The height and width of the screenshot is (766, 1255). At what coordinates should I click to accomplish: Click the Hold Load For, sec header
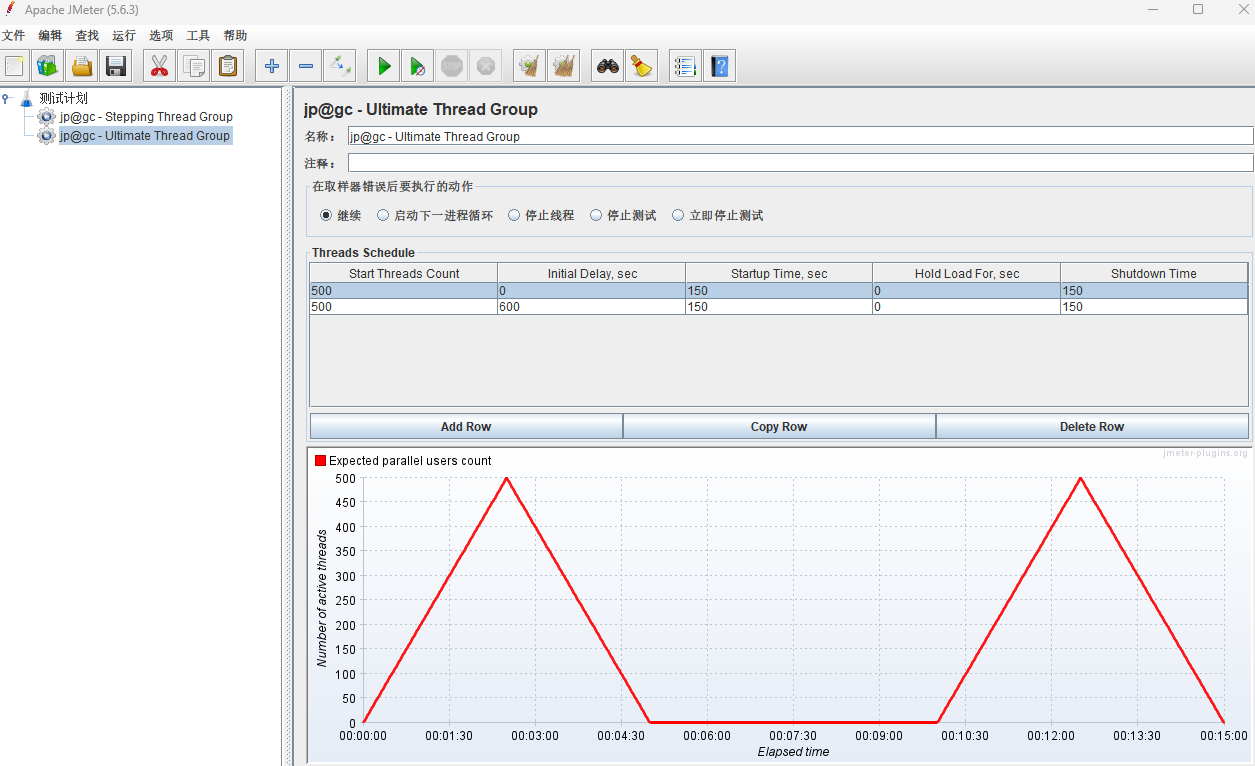[x=967, y=273]
